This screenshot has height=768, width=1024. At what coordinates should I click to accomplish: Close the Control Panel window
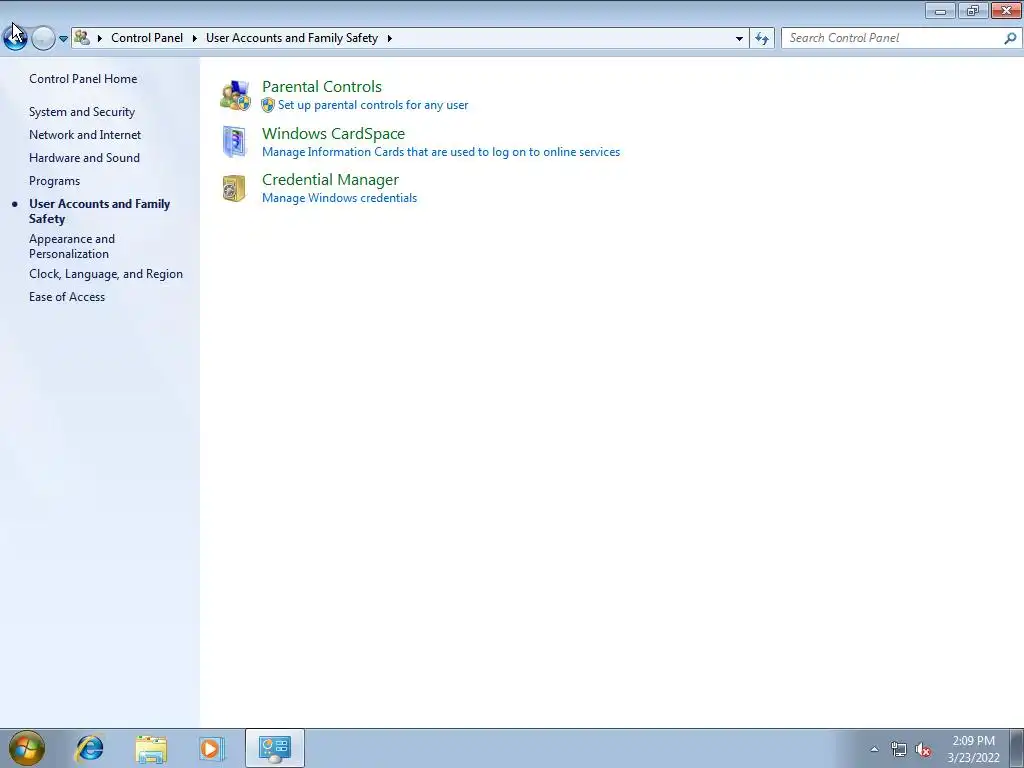pos(1006,10)
